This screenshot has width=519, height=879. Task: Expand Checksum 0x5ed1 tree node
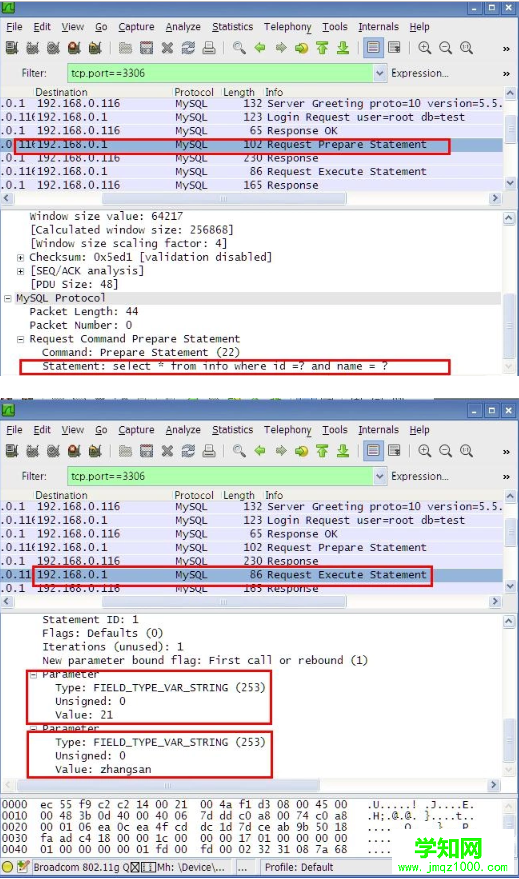pos(21,257)
